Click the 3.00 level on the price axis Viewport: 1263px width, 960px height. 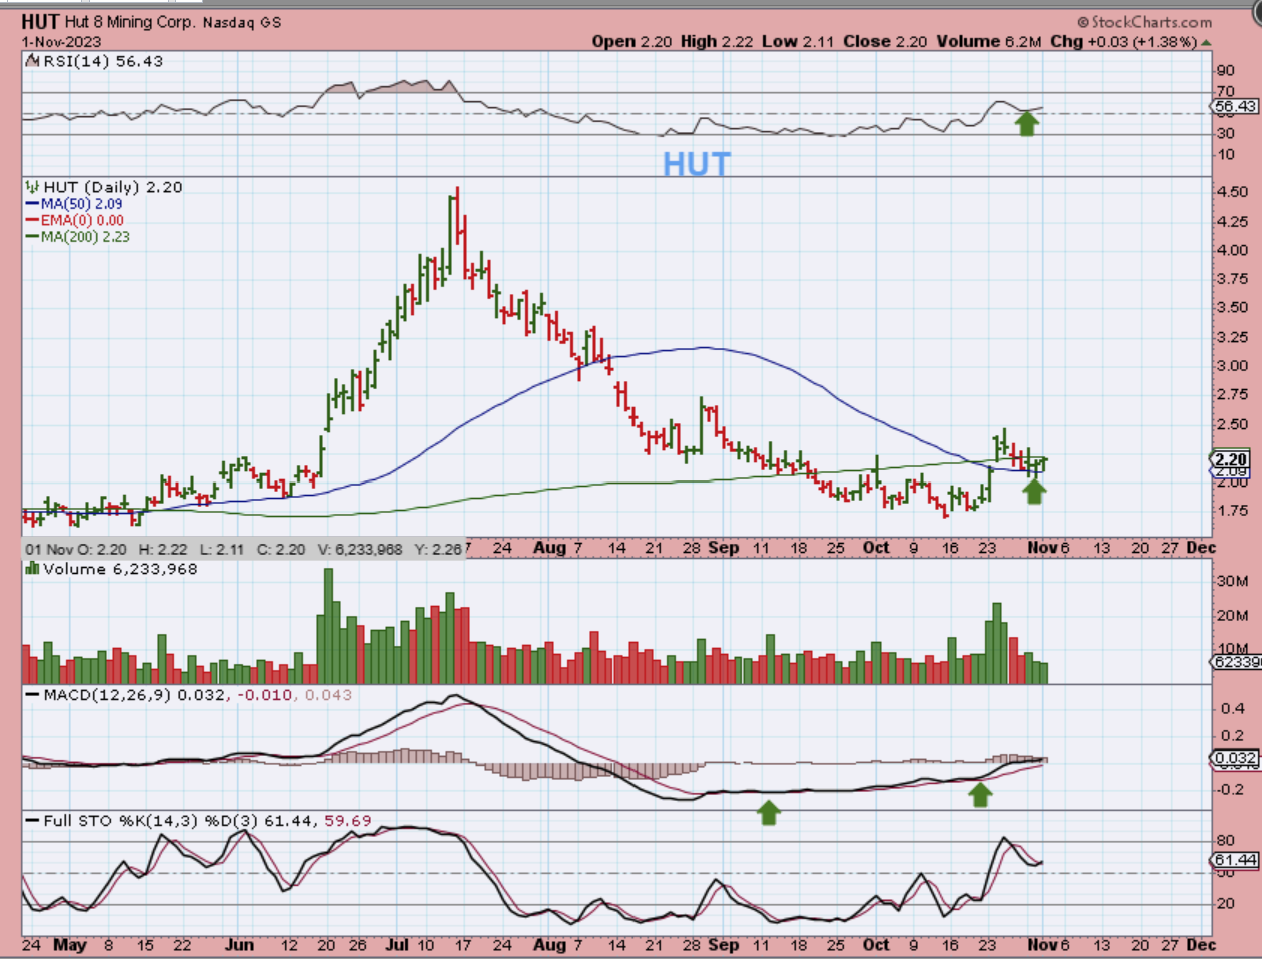click(1232, 365)
